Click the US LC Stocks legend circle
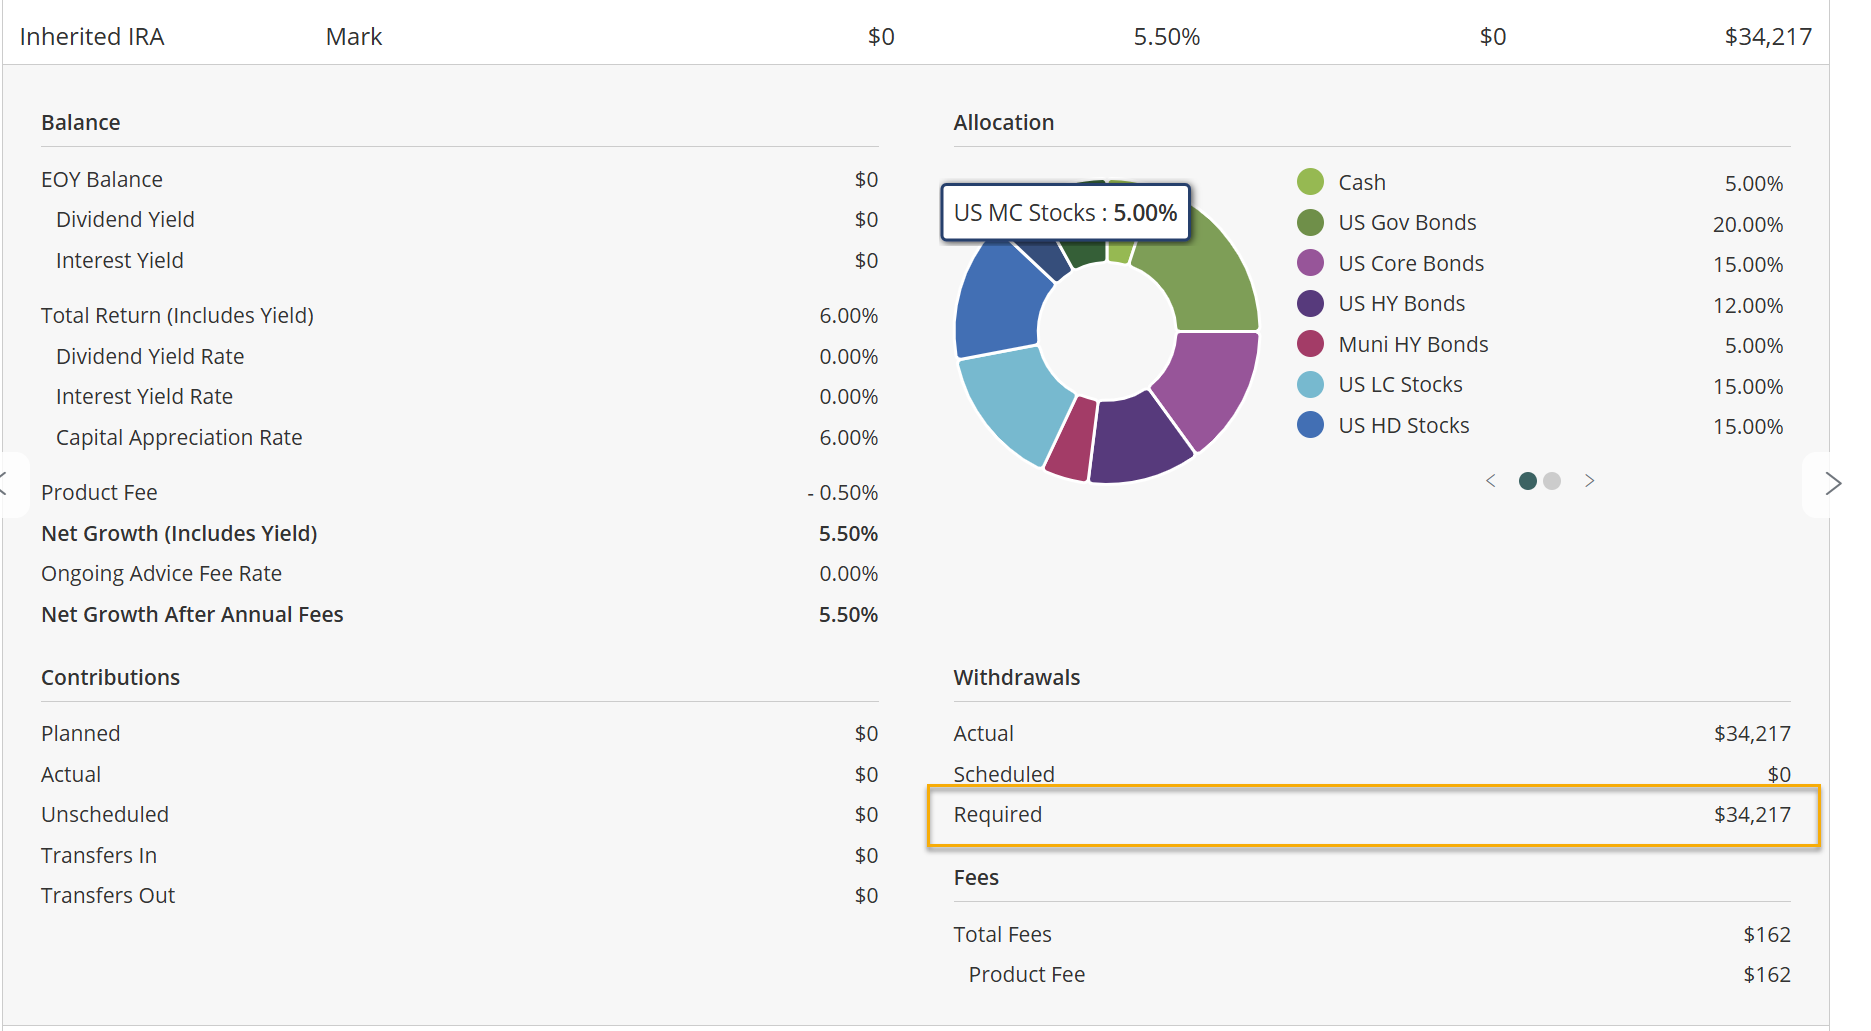Screen dimensions: 1871x1031 click(1310, 384)
